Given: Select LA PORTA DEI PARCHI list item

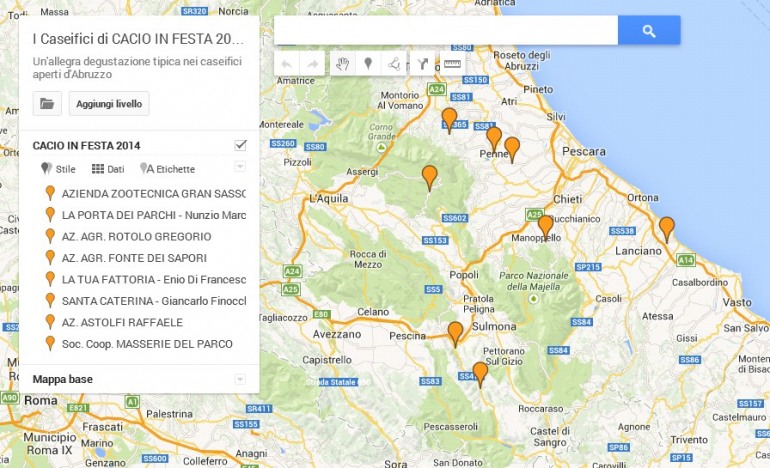Looking at the screenshot, I should (x=154, y=215).
